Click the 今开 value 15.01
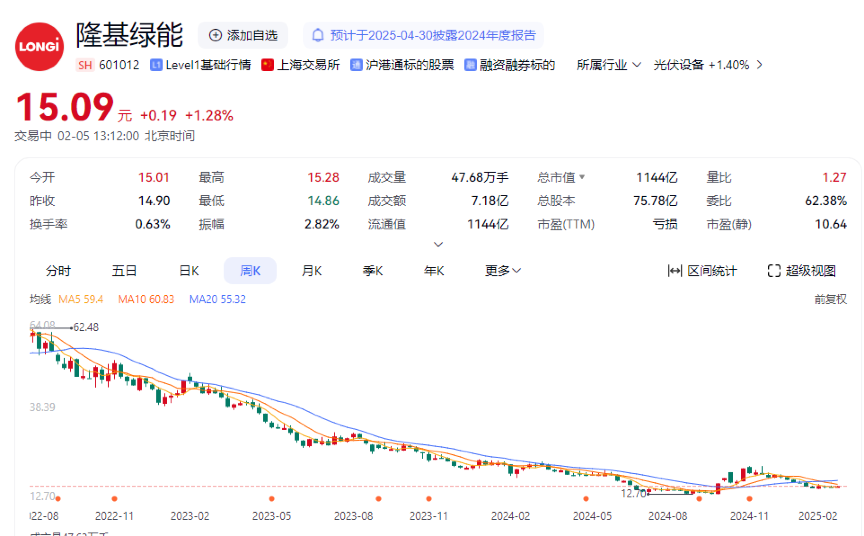864x536 pixels. pyautogui.click(x=154, y=177)
